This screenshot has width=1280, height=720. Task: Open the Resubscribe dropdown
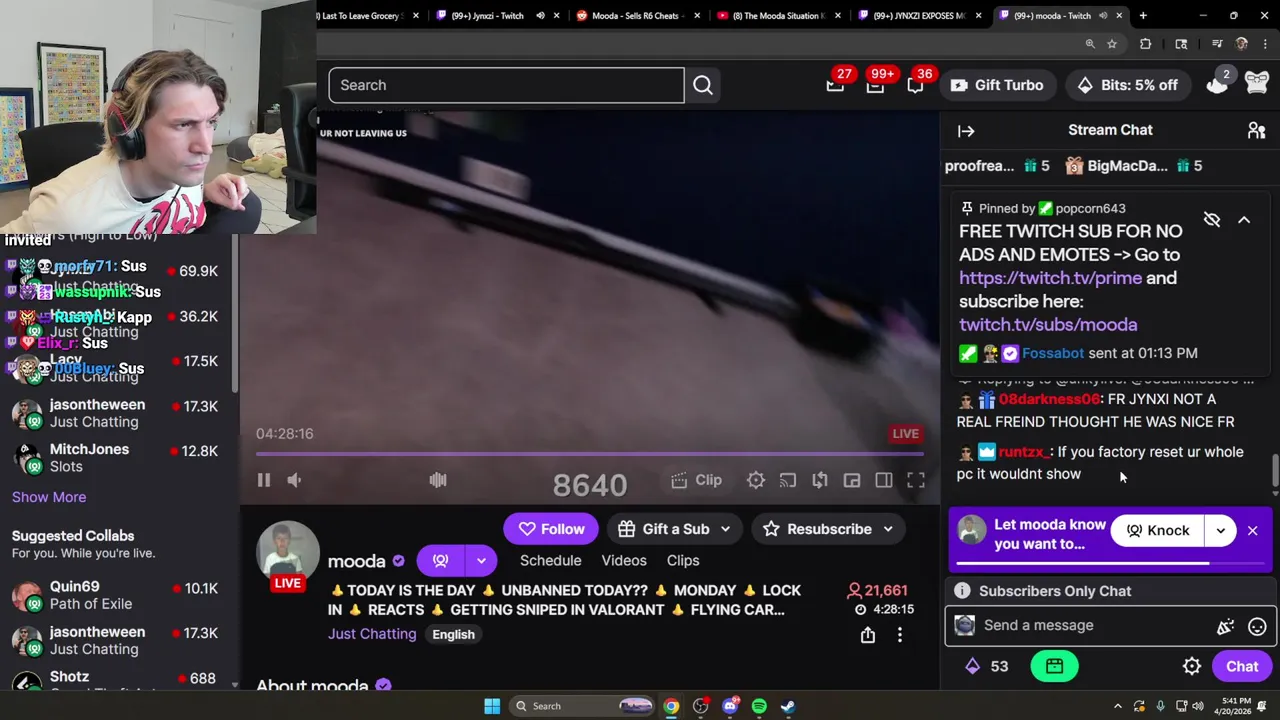[x=829, y=529]
